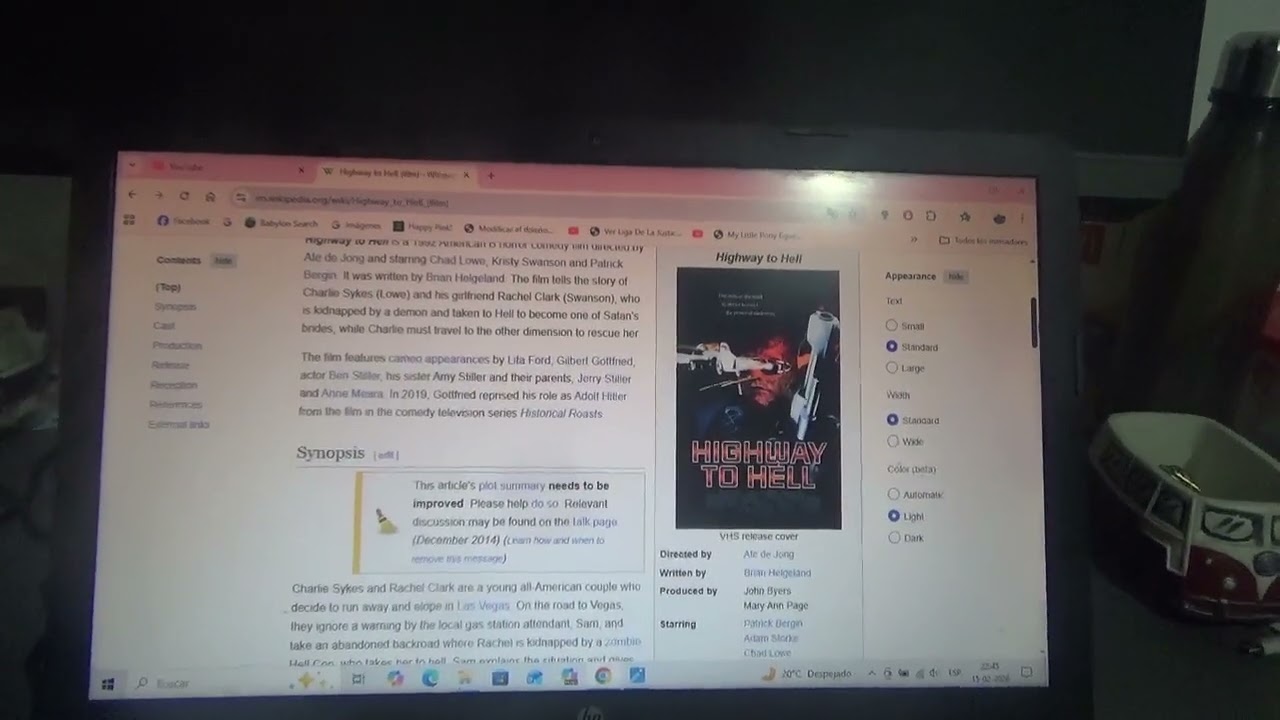This screenshot has height=720, width=1280.
Task: Select Large text size
Action: pyautogui.click(x=892, y=367)
